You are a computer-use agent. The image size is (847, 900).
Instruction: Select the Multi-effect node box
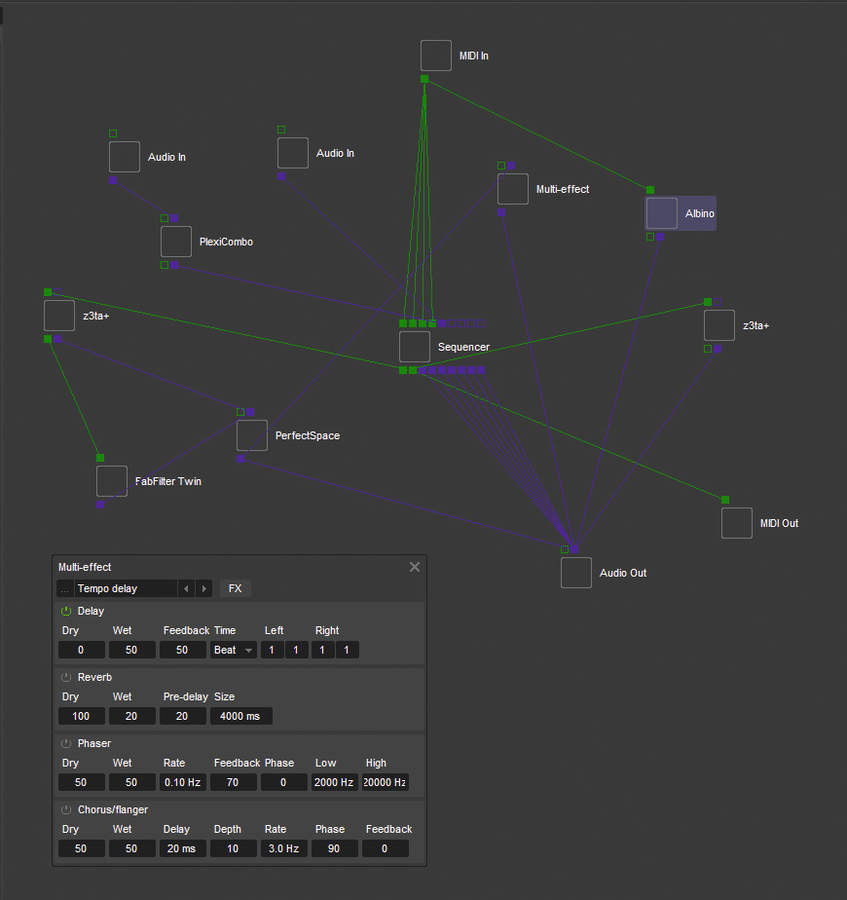pyautogui.click(x=513, y=189)
